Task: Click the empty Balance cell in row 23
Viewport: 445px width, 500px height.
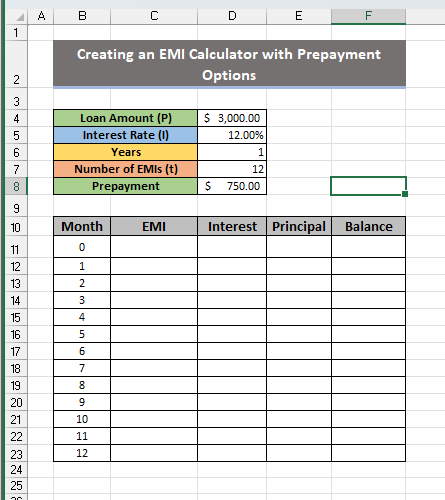Action: coord(368,453)
